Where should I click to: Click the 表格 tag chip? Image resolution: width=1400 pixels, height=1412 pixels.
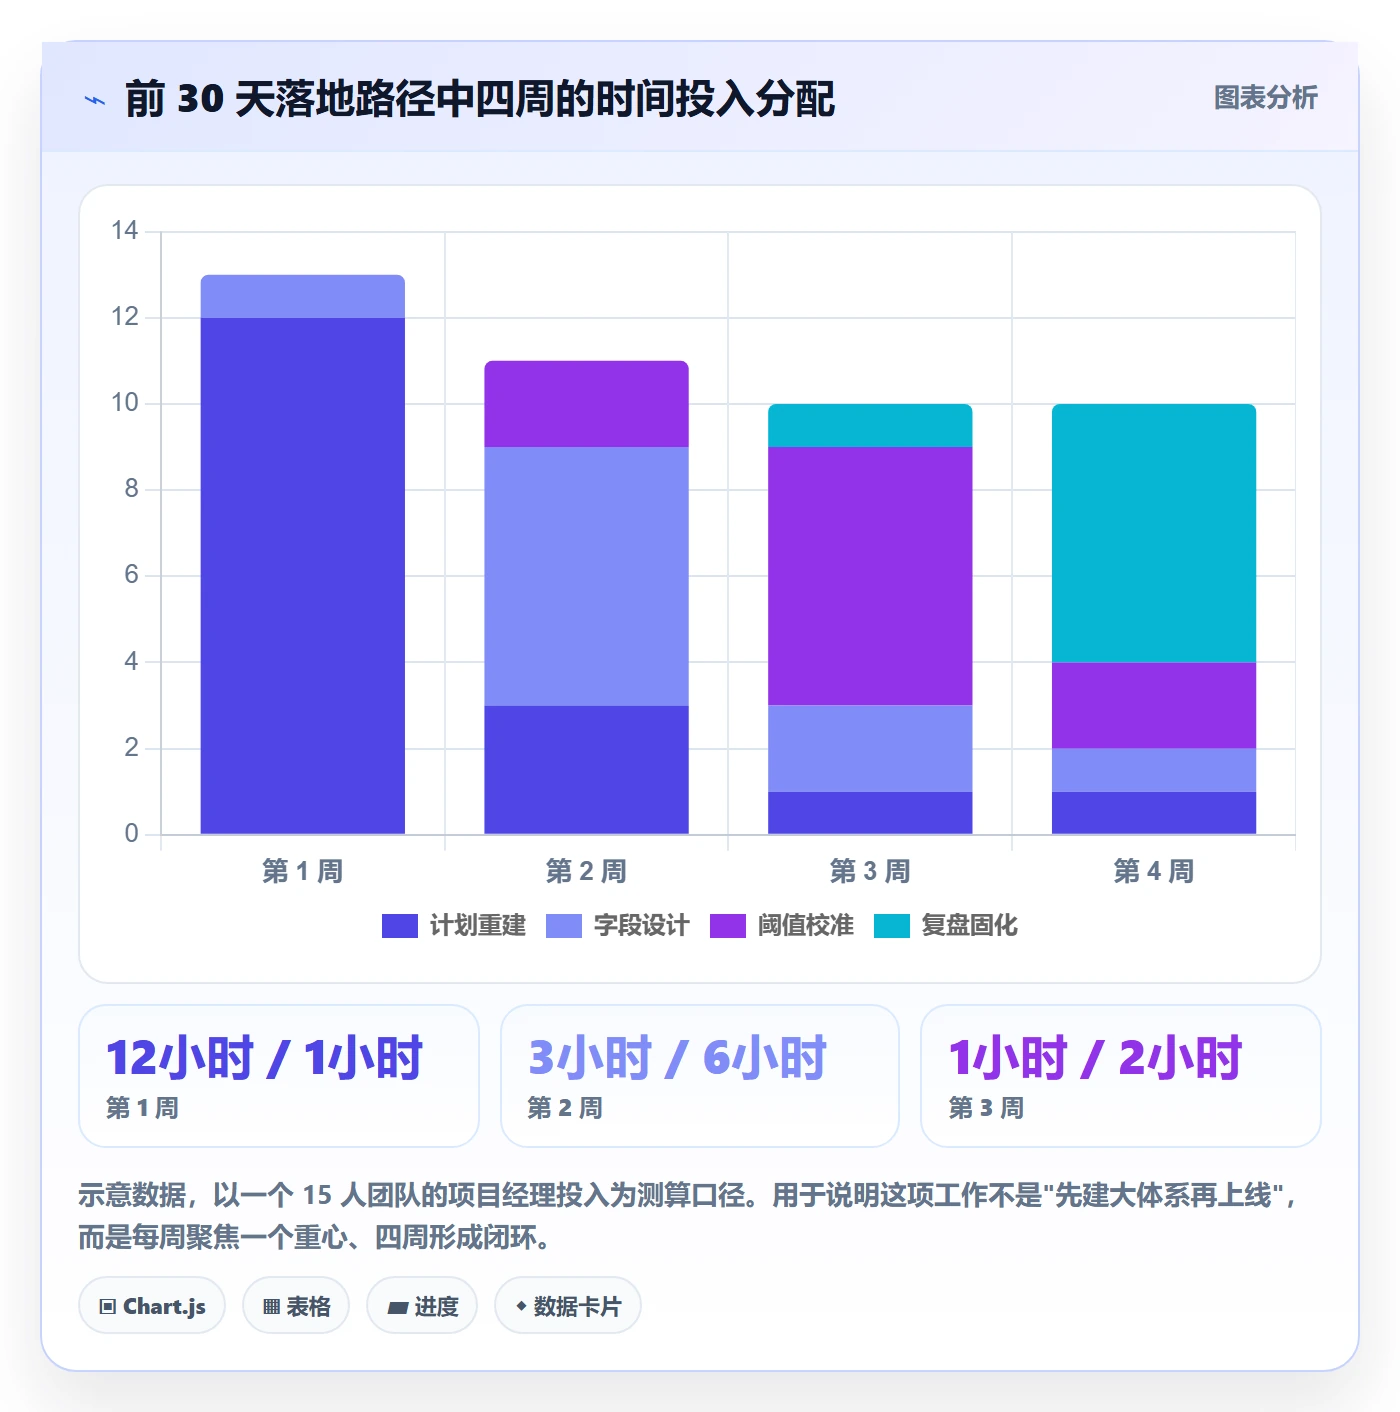296,1306
